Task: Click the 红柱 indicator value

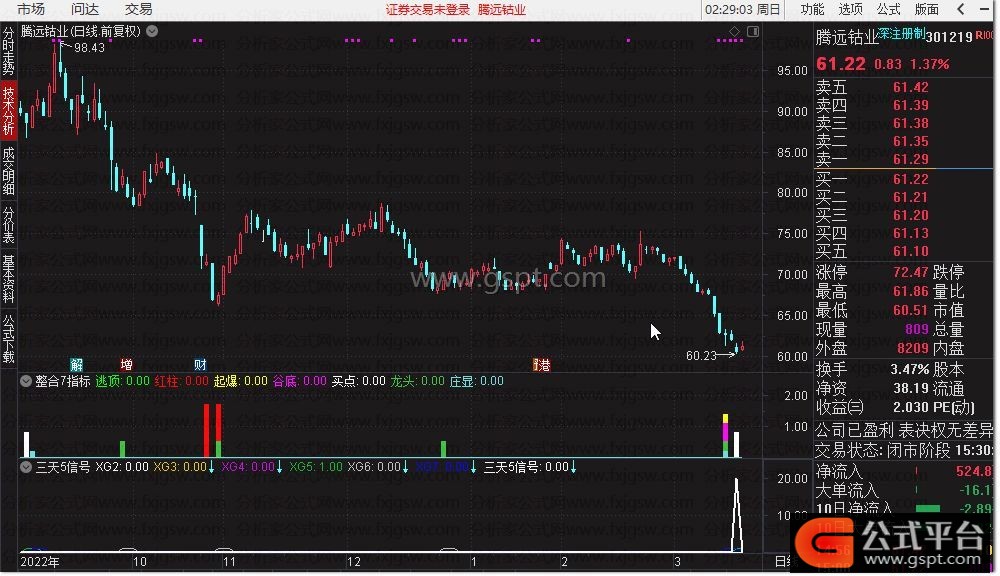Action: (182, 381)
